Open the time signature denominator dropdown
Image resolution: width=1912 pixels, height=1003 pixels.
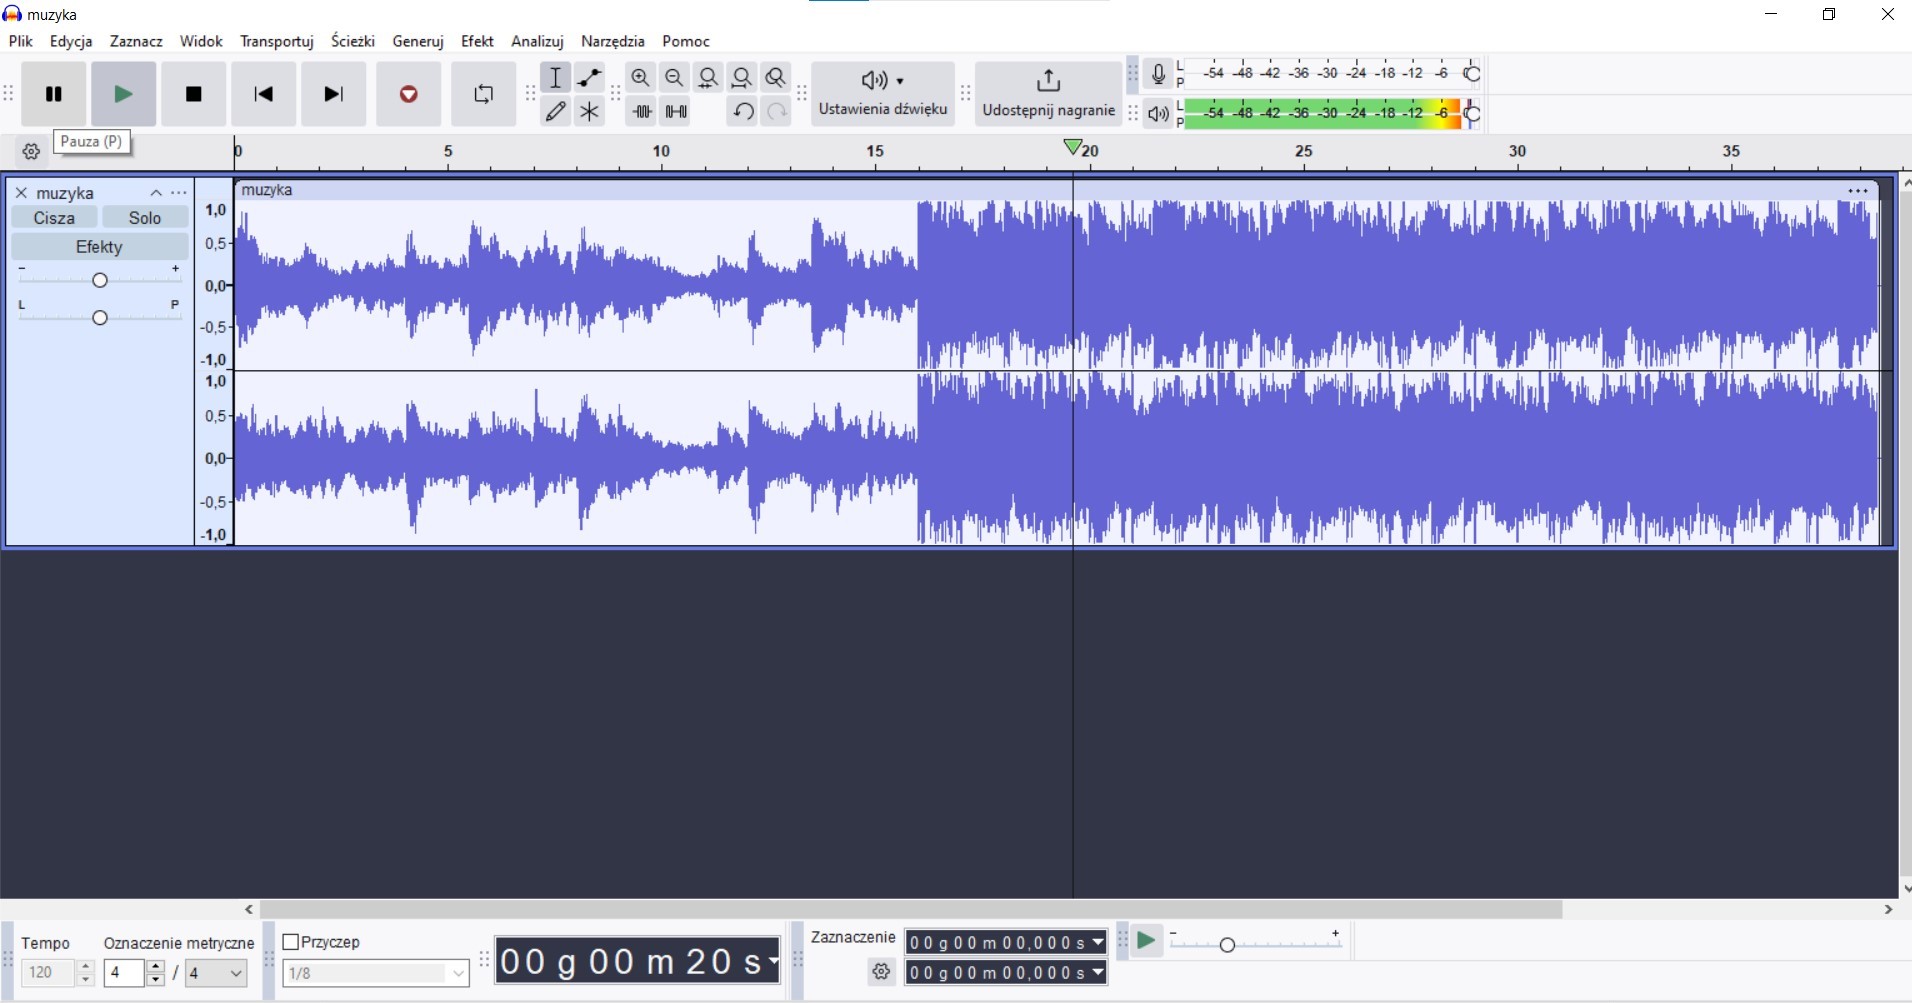[x=217, y=973]
